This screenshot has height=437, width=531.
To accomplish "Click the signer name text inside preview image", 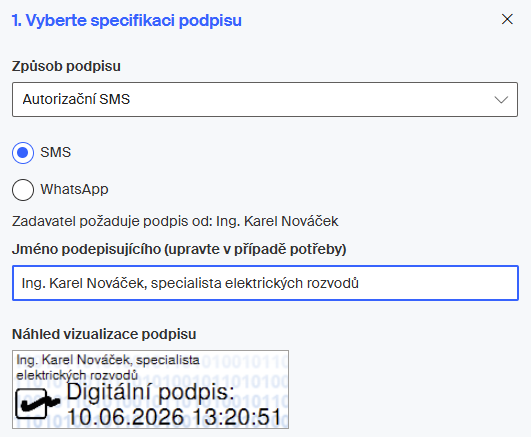I will pyautogui.click(x=108, y=367).
